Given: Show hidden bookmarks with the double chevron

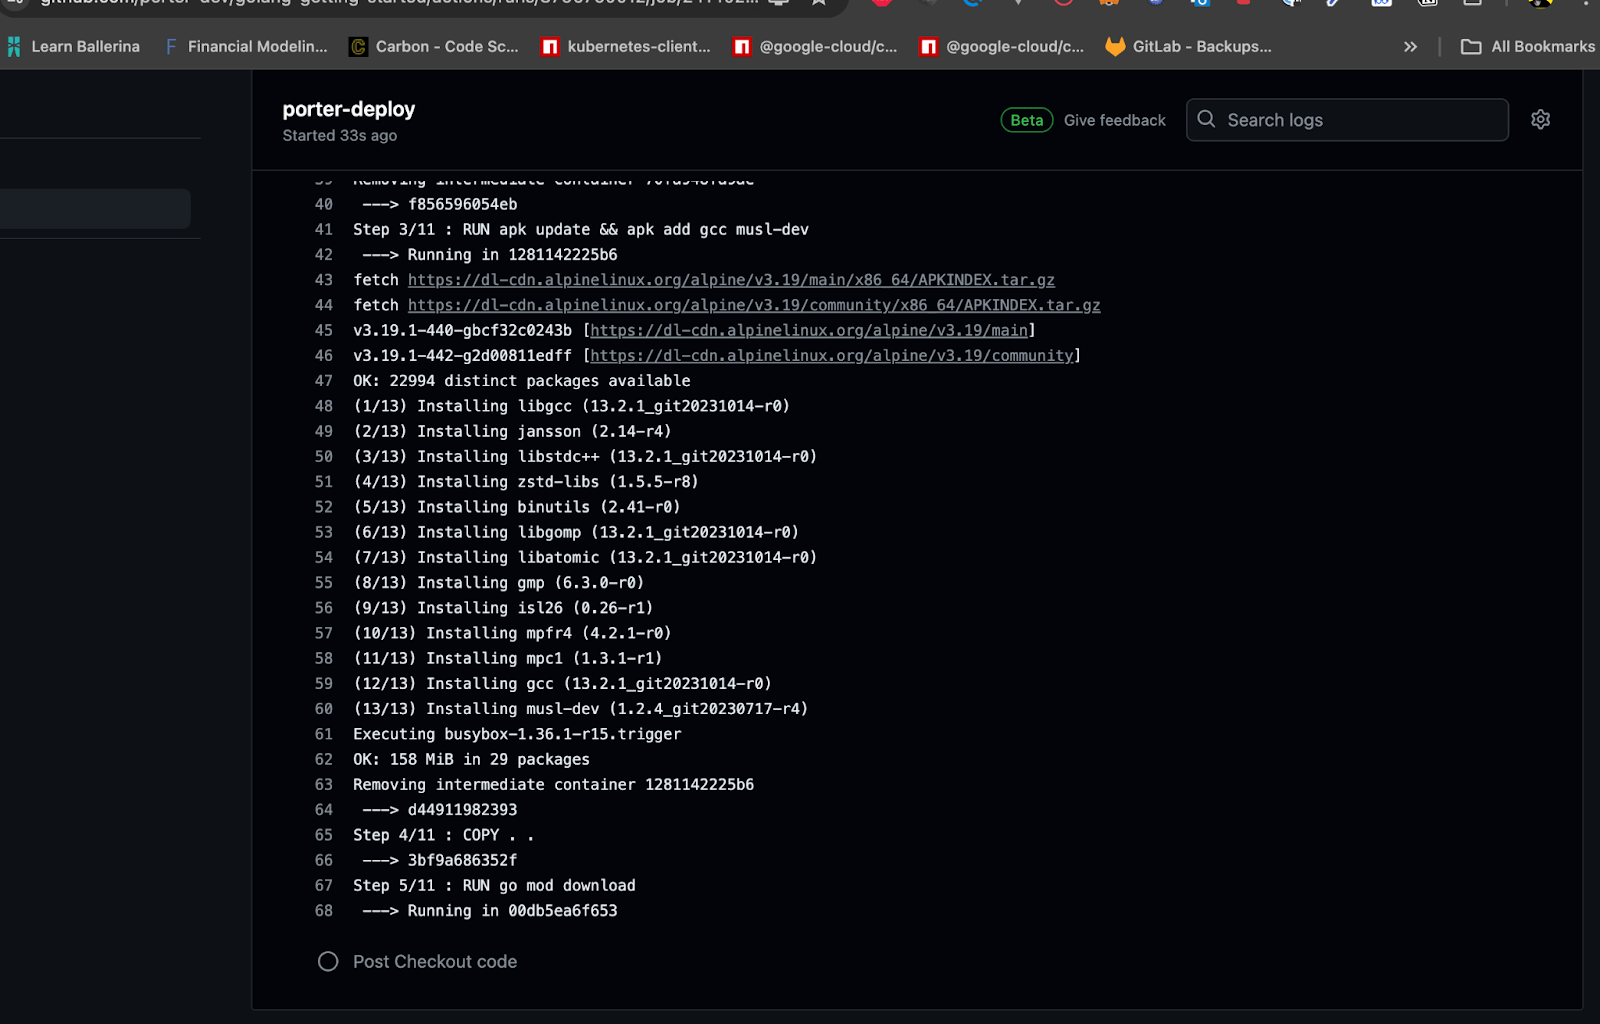Looking at the screenshot, I should 1410,46.
